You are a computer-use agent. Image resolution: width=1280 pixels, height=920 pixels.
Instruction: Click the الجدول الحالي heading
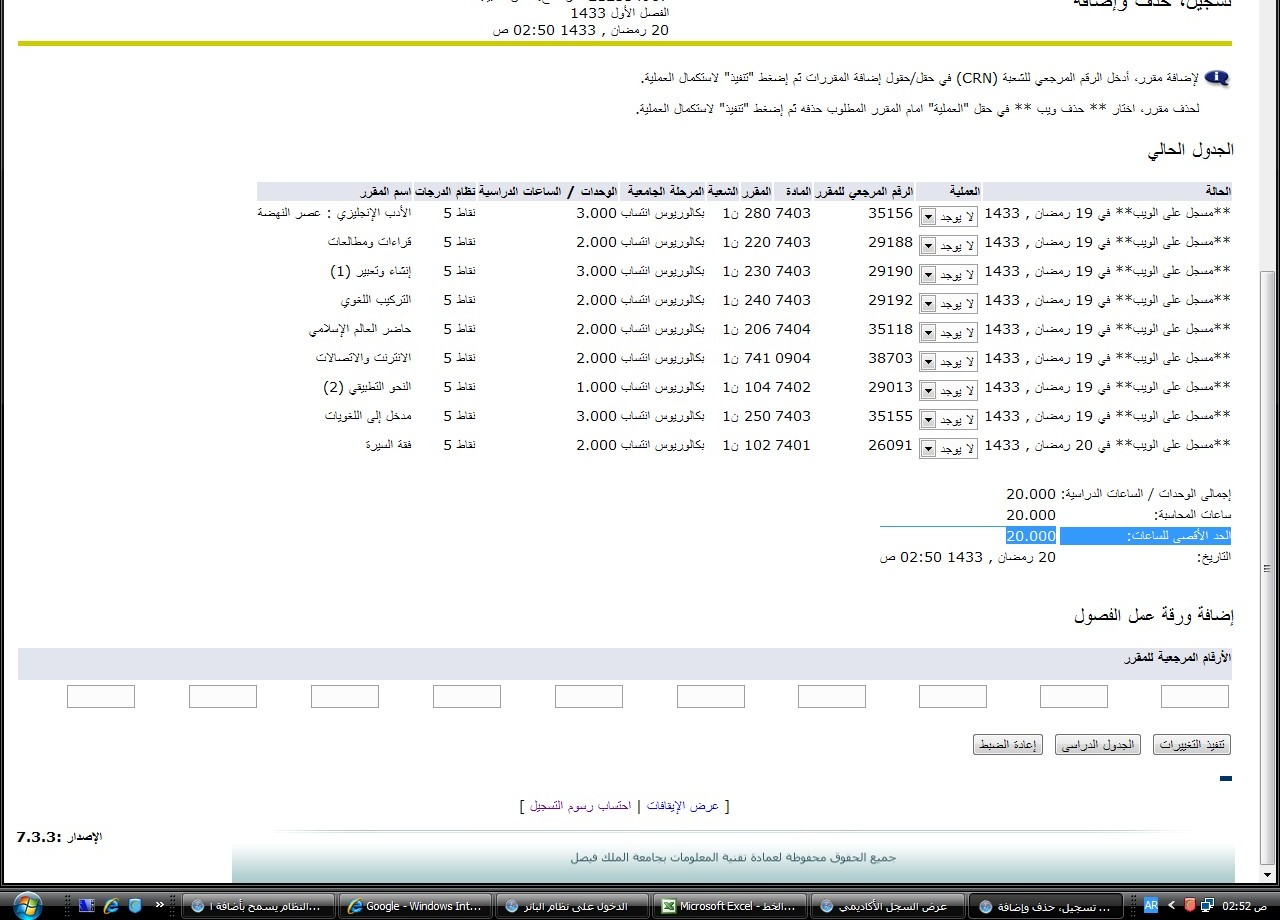click(1191, 150)
